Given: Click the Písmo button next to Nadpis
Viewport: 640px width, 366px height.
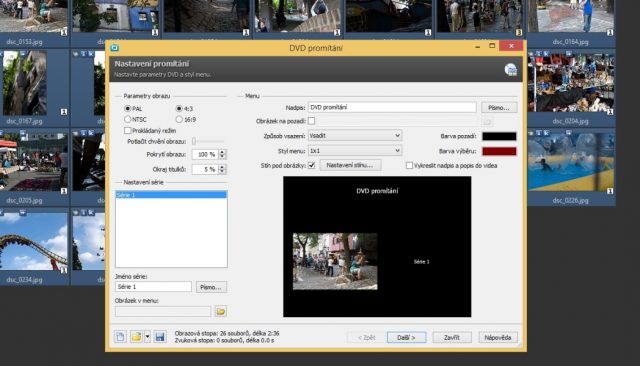Looking at the screenshot, I should pyautogui.click(x=499, y=108).
